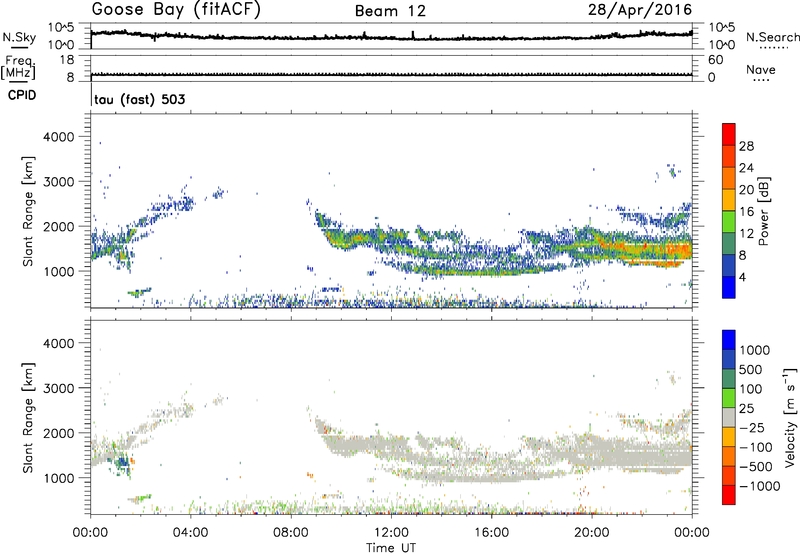Click the '12:00' time tick label

click(x=391, y=533)
